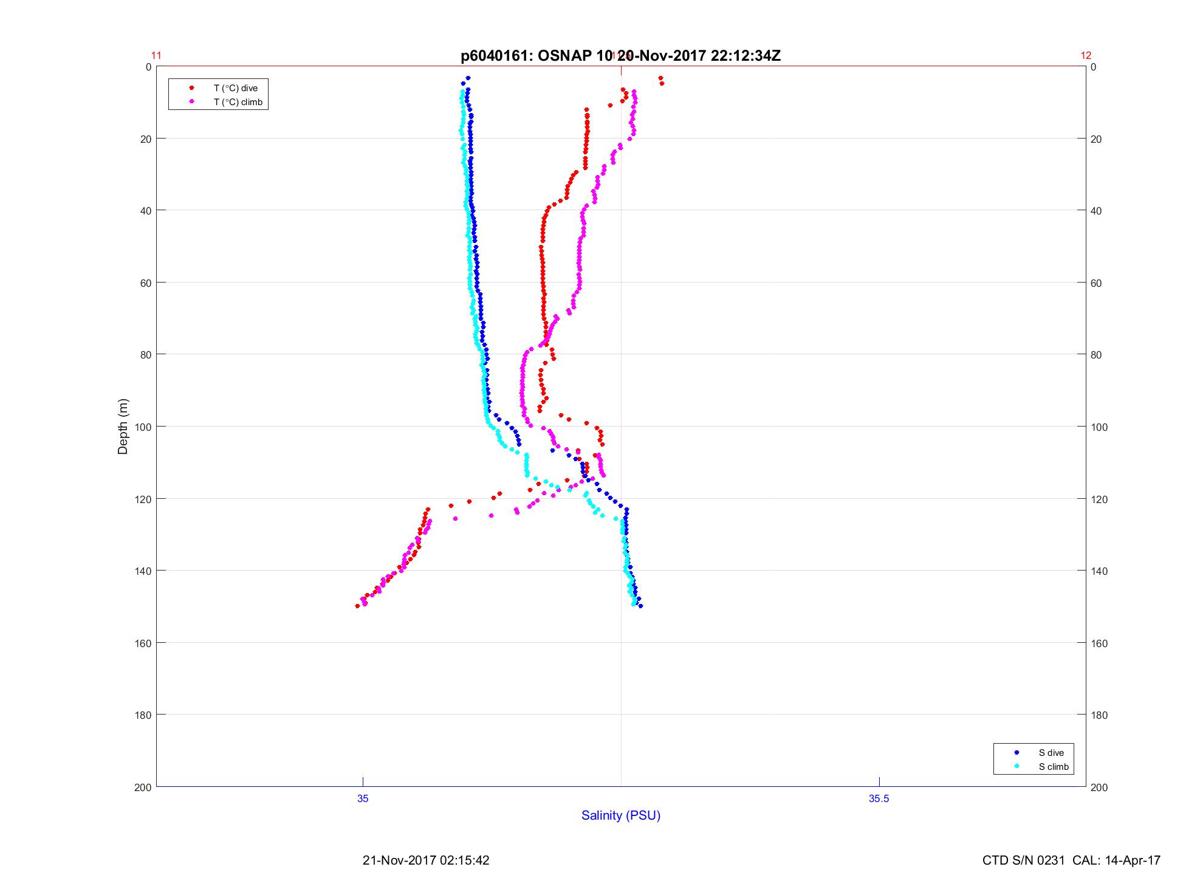Click the red 11 temperature tick label

pos(157,56)
